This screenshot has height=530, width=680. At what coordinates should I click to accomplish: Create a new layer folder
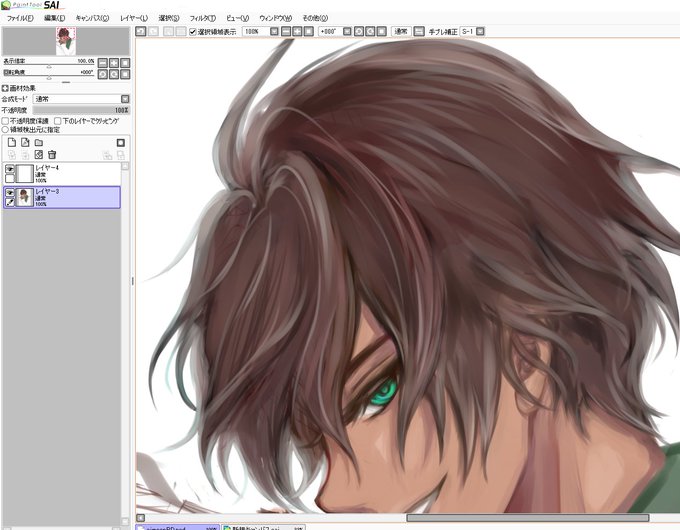pos(39,142)
